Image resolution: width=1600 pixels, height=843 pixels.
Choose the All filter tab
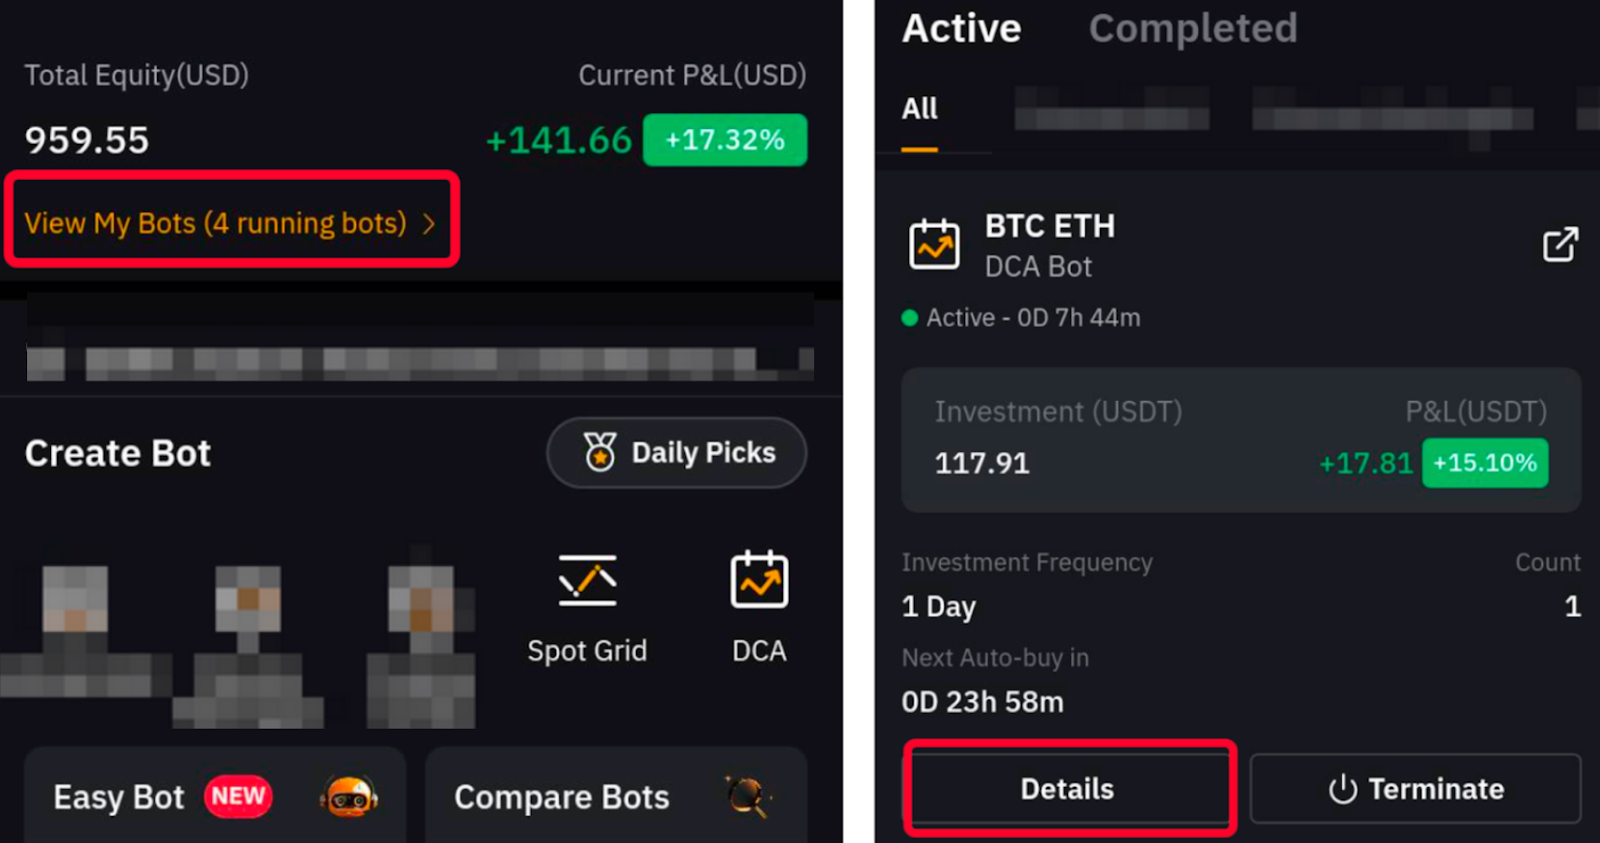pos(919,109)
